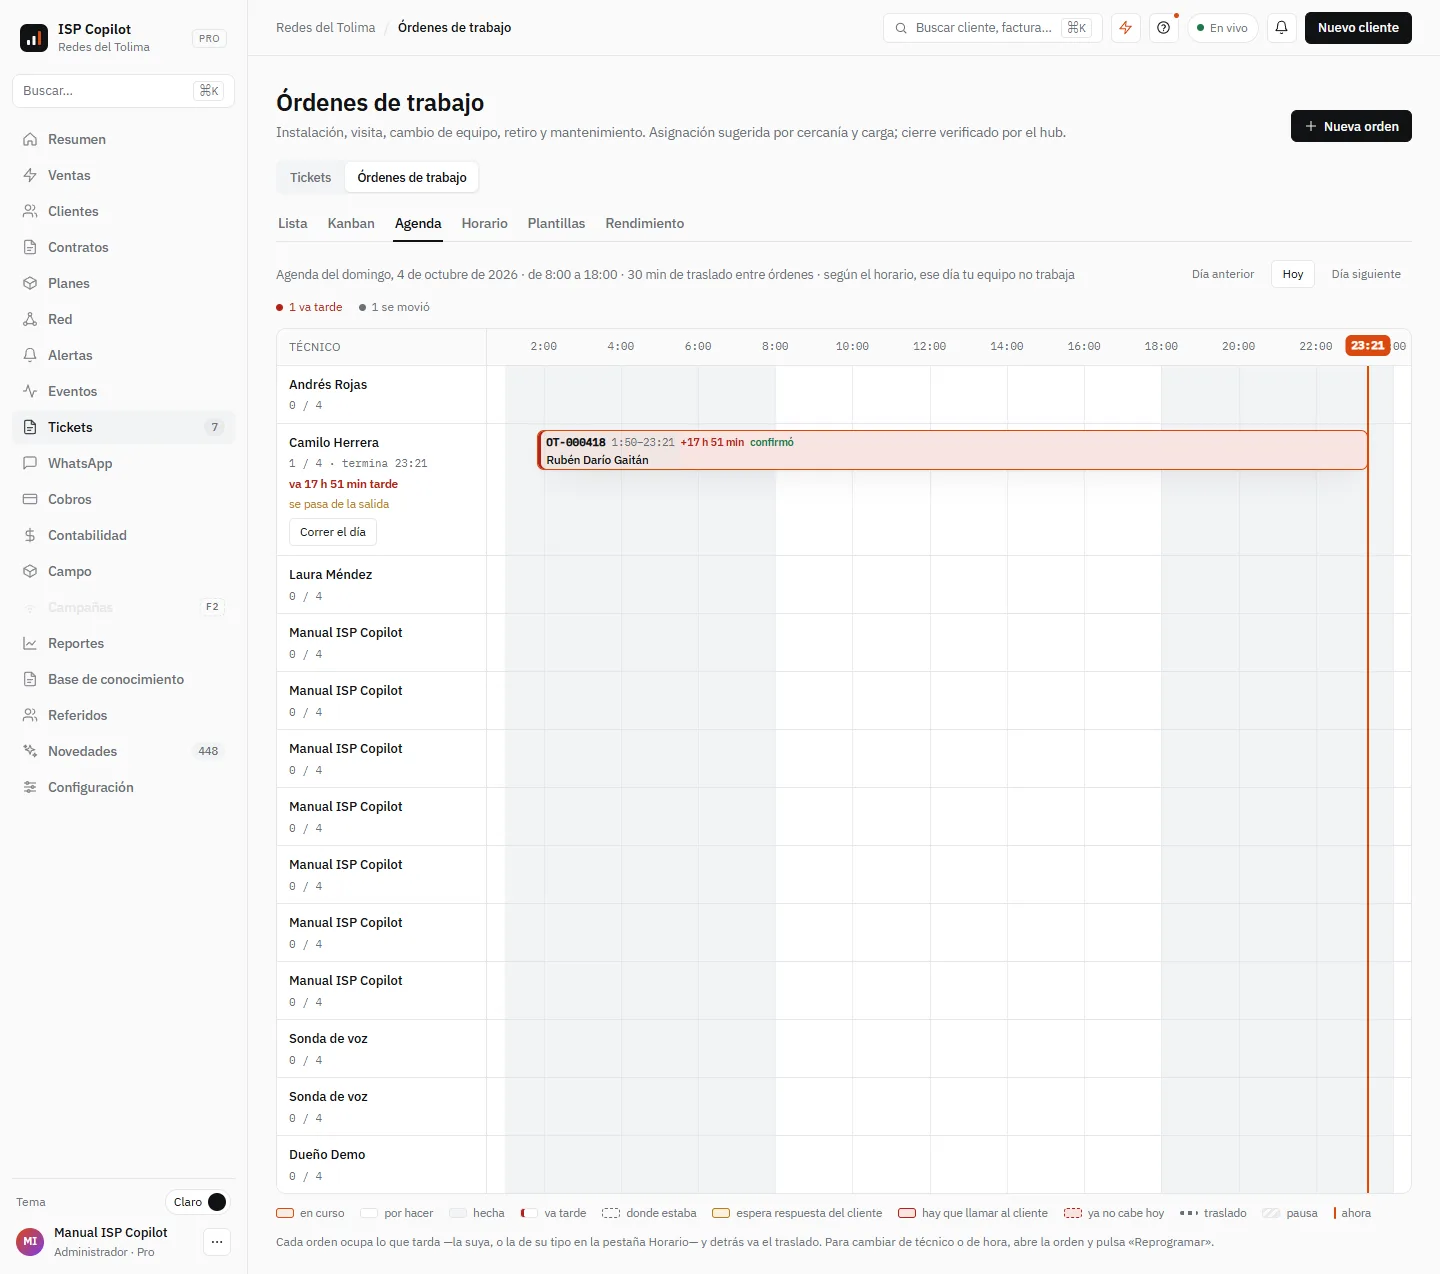Click the Ventas lightning icon
The height and width of the screenshot is (1274, 1440).
click(x=30, y=175)
